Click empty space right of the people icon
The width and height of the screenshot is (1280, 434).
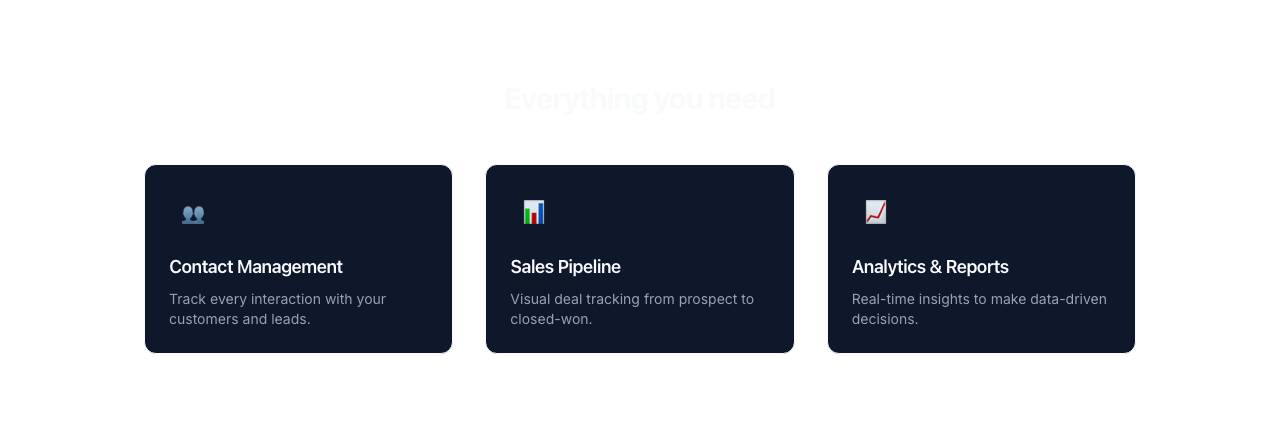click(x=320, y=213)
